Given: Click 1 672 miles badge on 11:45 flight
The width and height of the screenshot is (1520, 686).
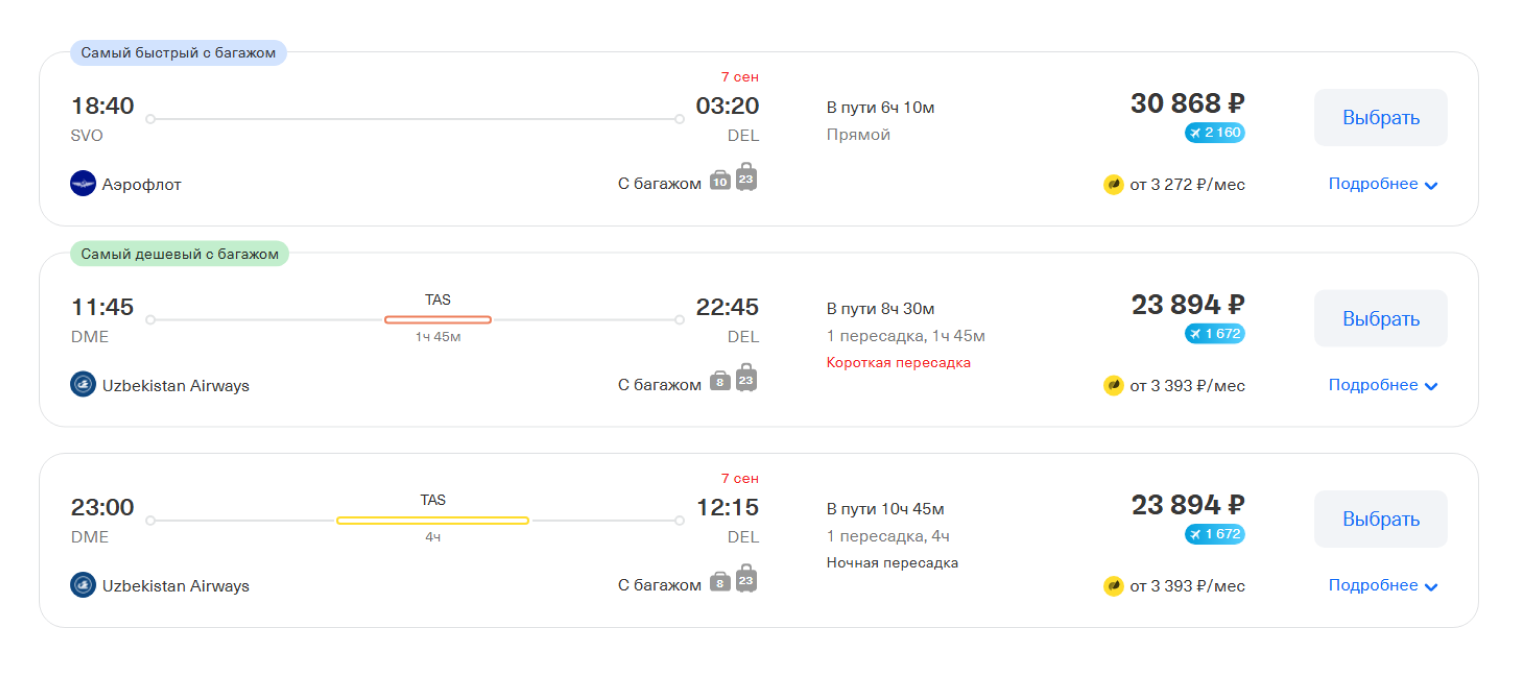Looking at the screenshot, I should (1215, 333).
